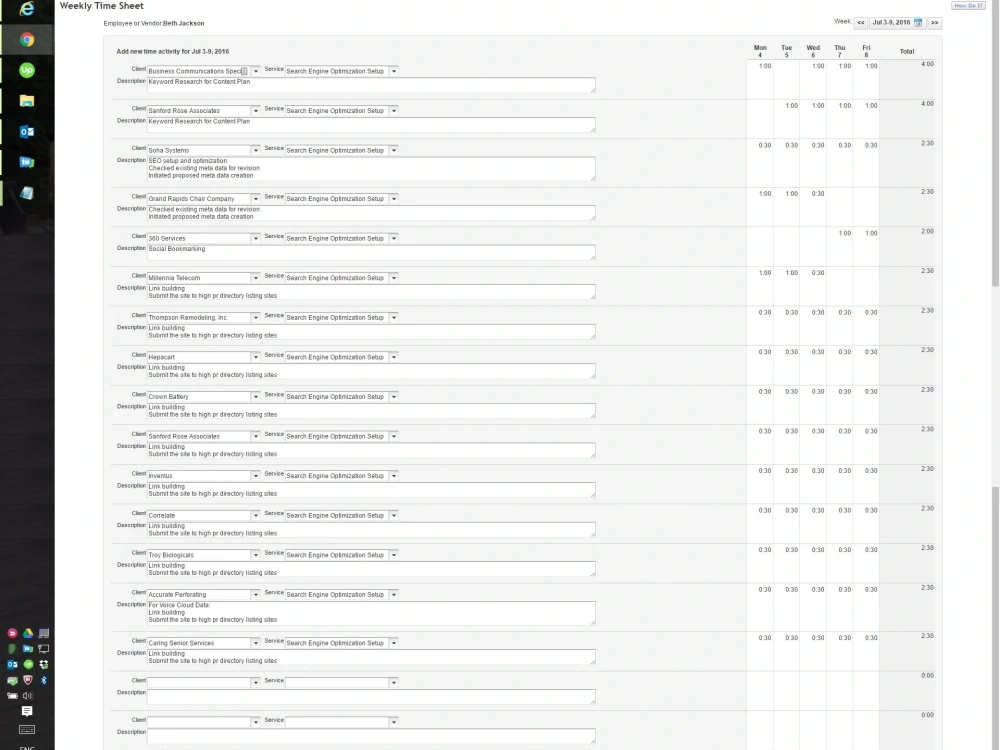
Task: Open the Millennia Telecom client dropdown
Action: click(256, 278)
